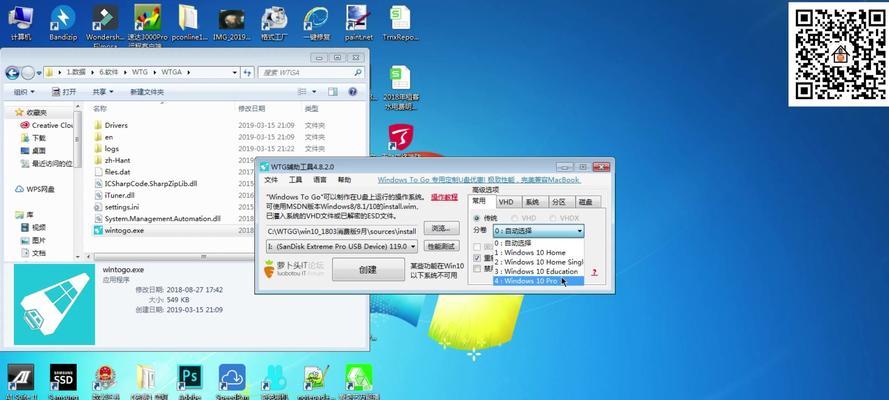Click 打开 in Explorer toolbar
The image size is (889, 400).
tap(64, 92)
